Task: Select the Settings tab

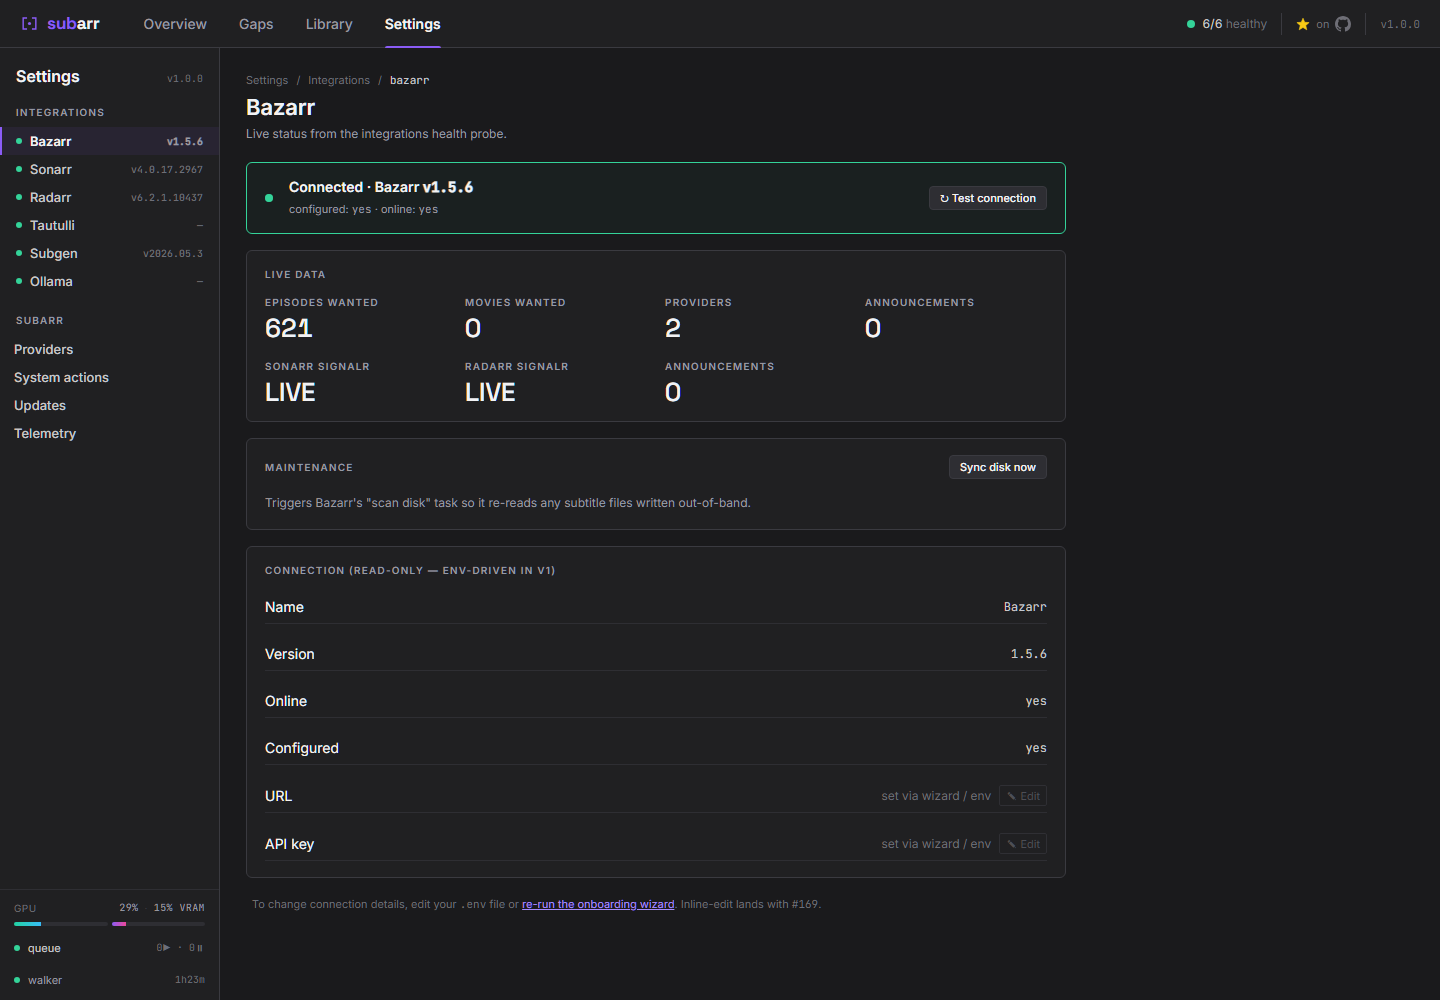Action: tap(412, 24)
